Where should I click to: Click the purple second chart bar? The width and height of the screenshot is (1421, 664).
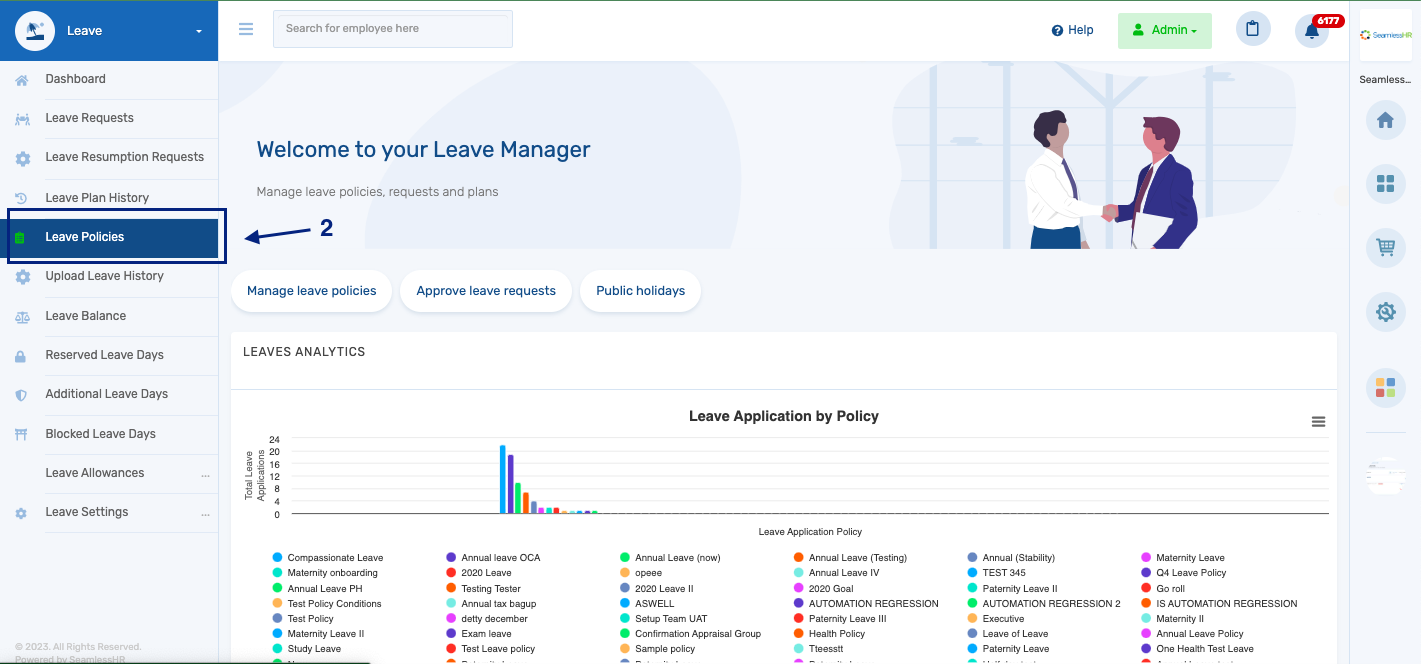point(510,484)
